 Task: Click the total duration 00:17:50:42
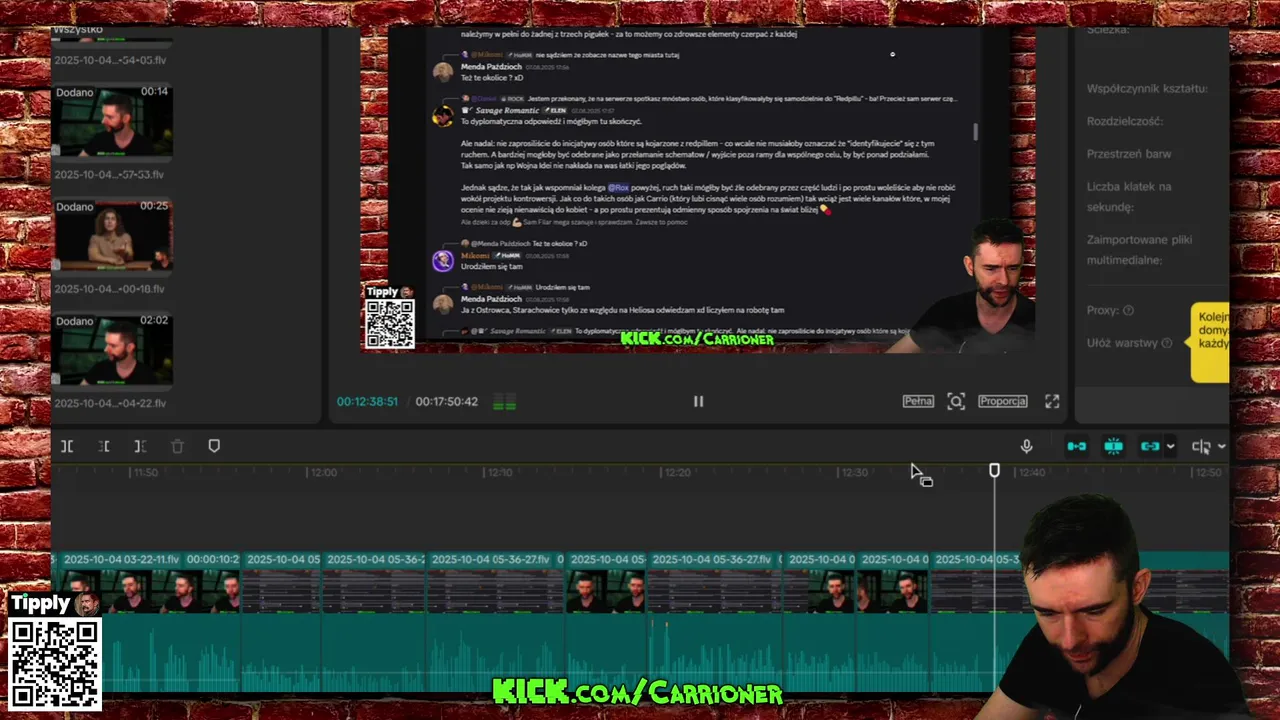(447, 402)
